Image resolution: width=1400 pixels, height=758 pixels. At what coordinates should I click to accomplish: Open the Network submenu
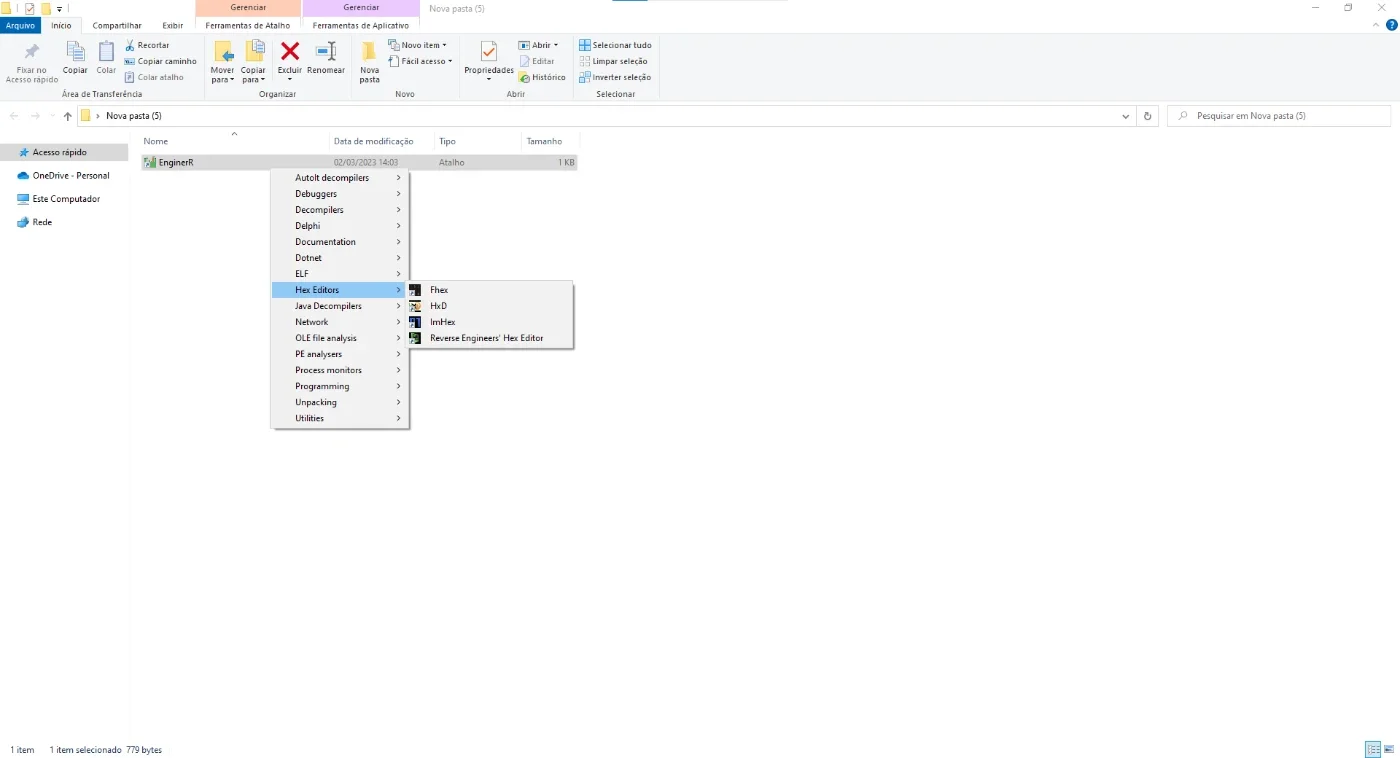click(340, 322)
